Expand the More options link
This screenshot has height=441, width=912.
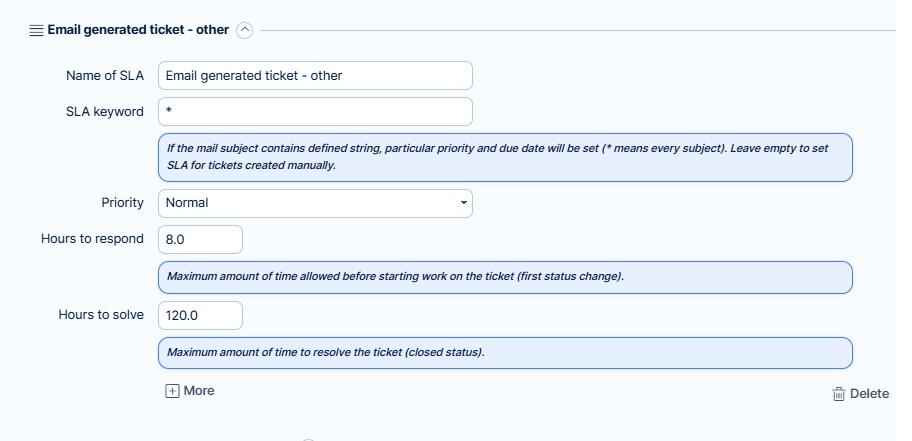click(199, 391)
